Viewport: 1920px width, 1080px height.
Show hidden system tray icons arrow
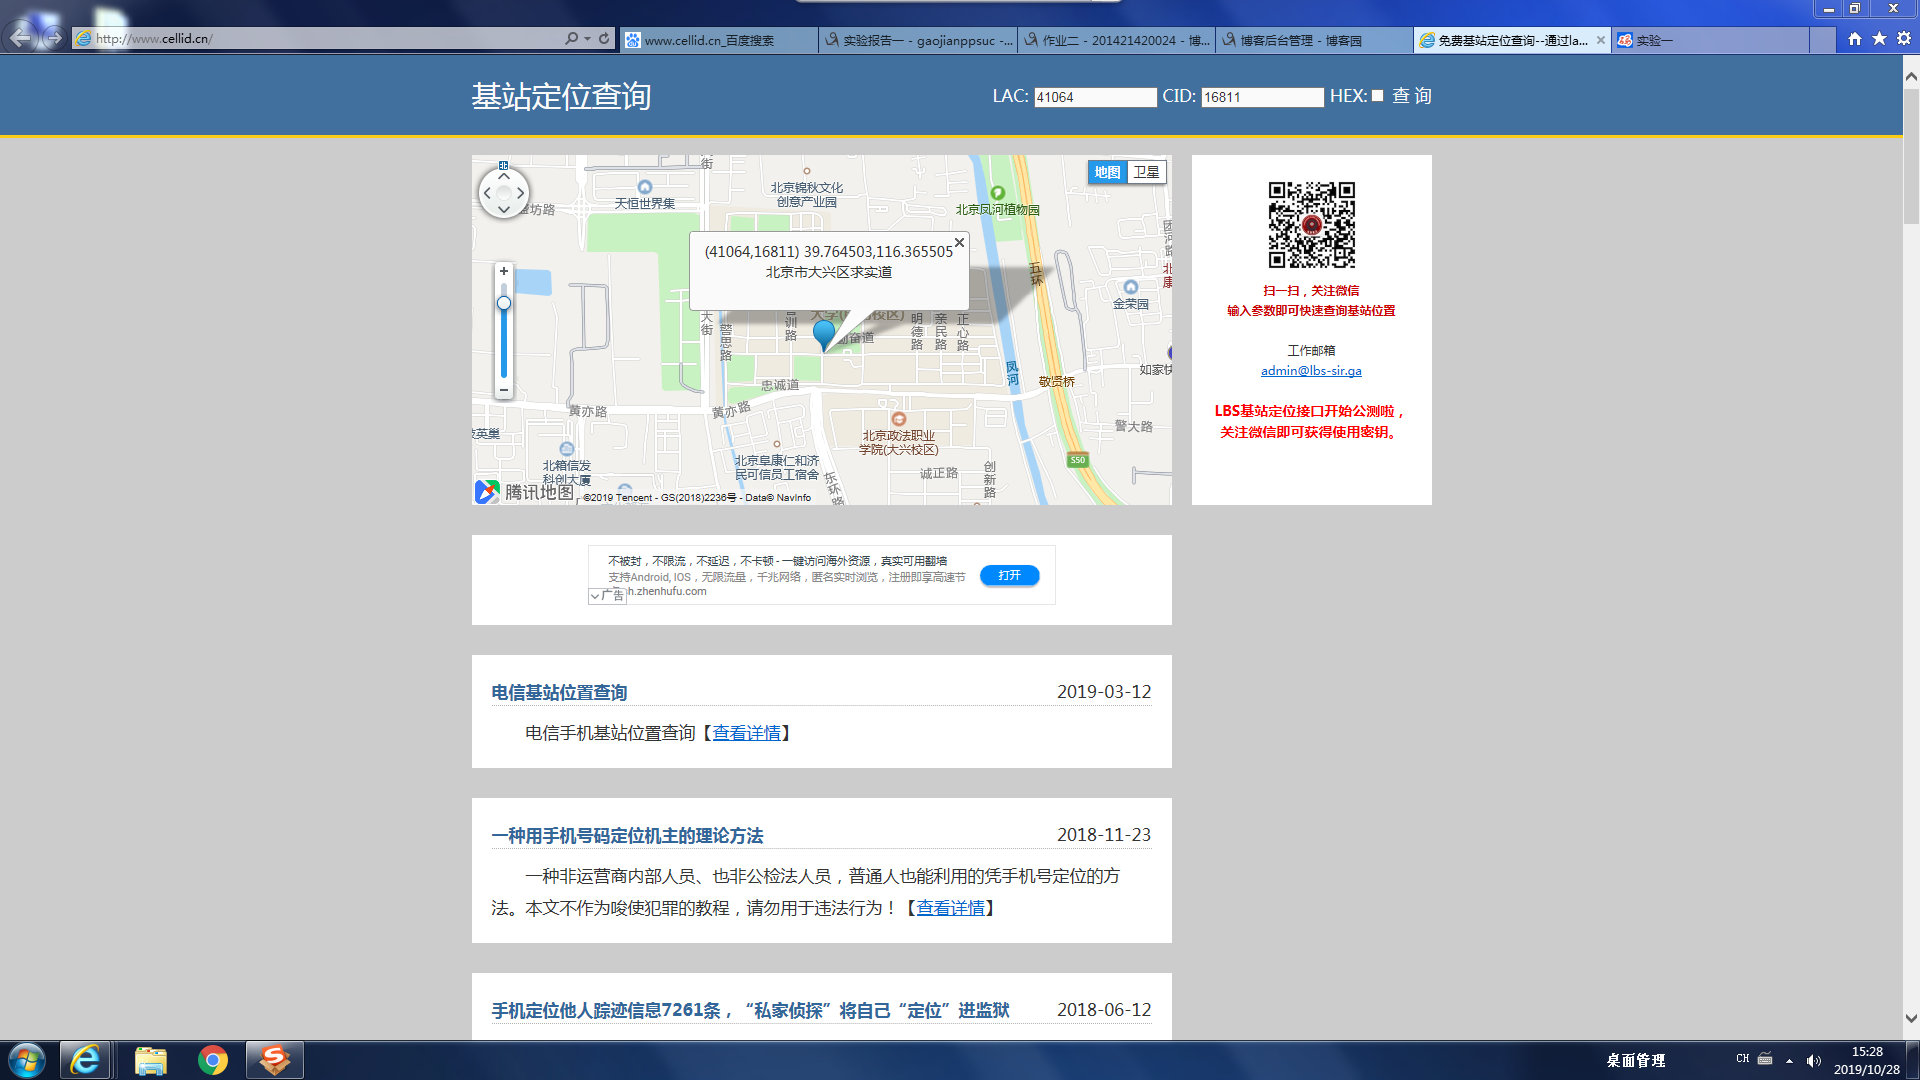click(x=1789, y=1060)
